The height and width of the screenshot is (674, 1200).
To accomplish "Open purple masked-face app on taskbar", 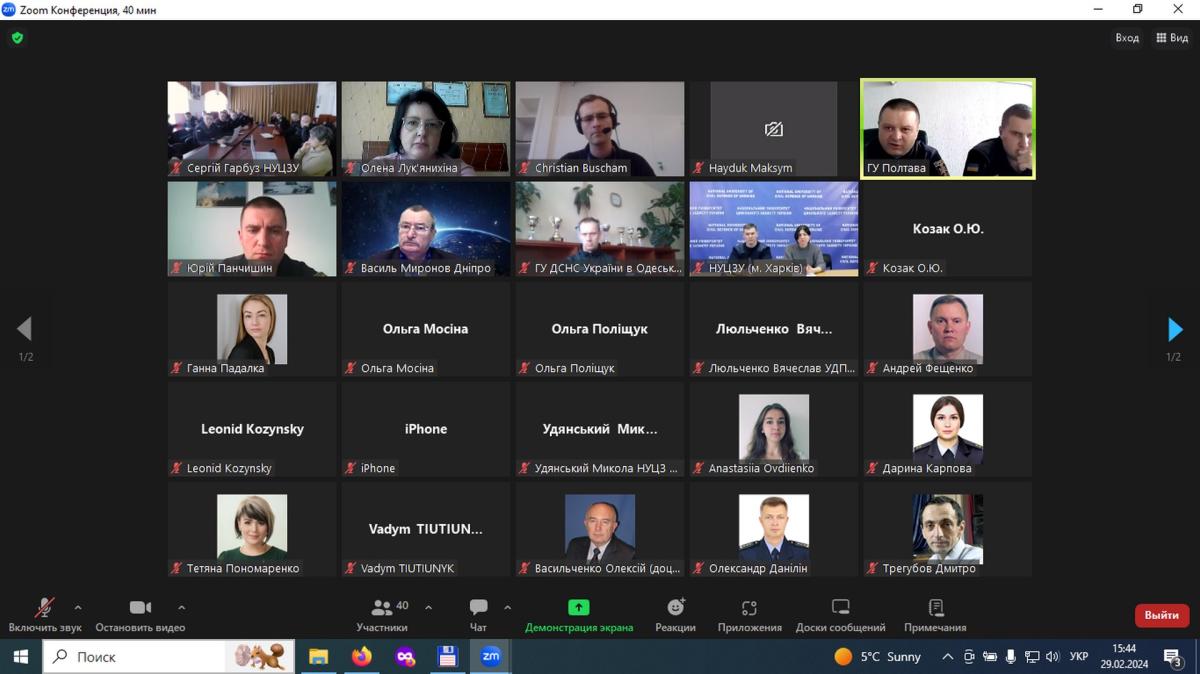I will pos(405,657).
